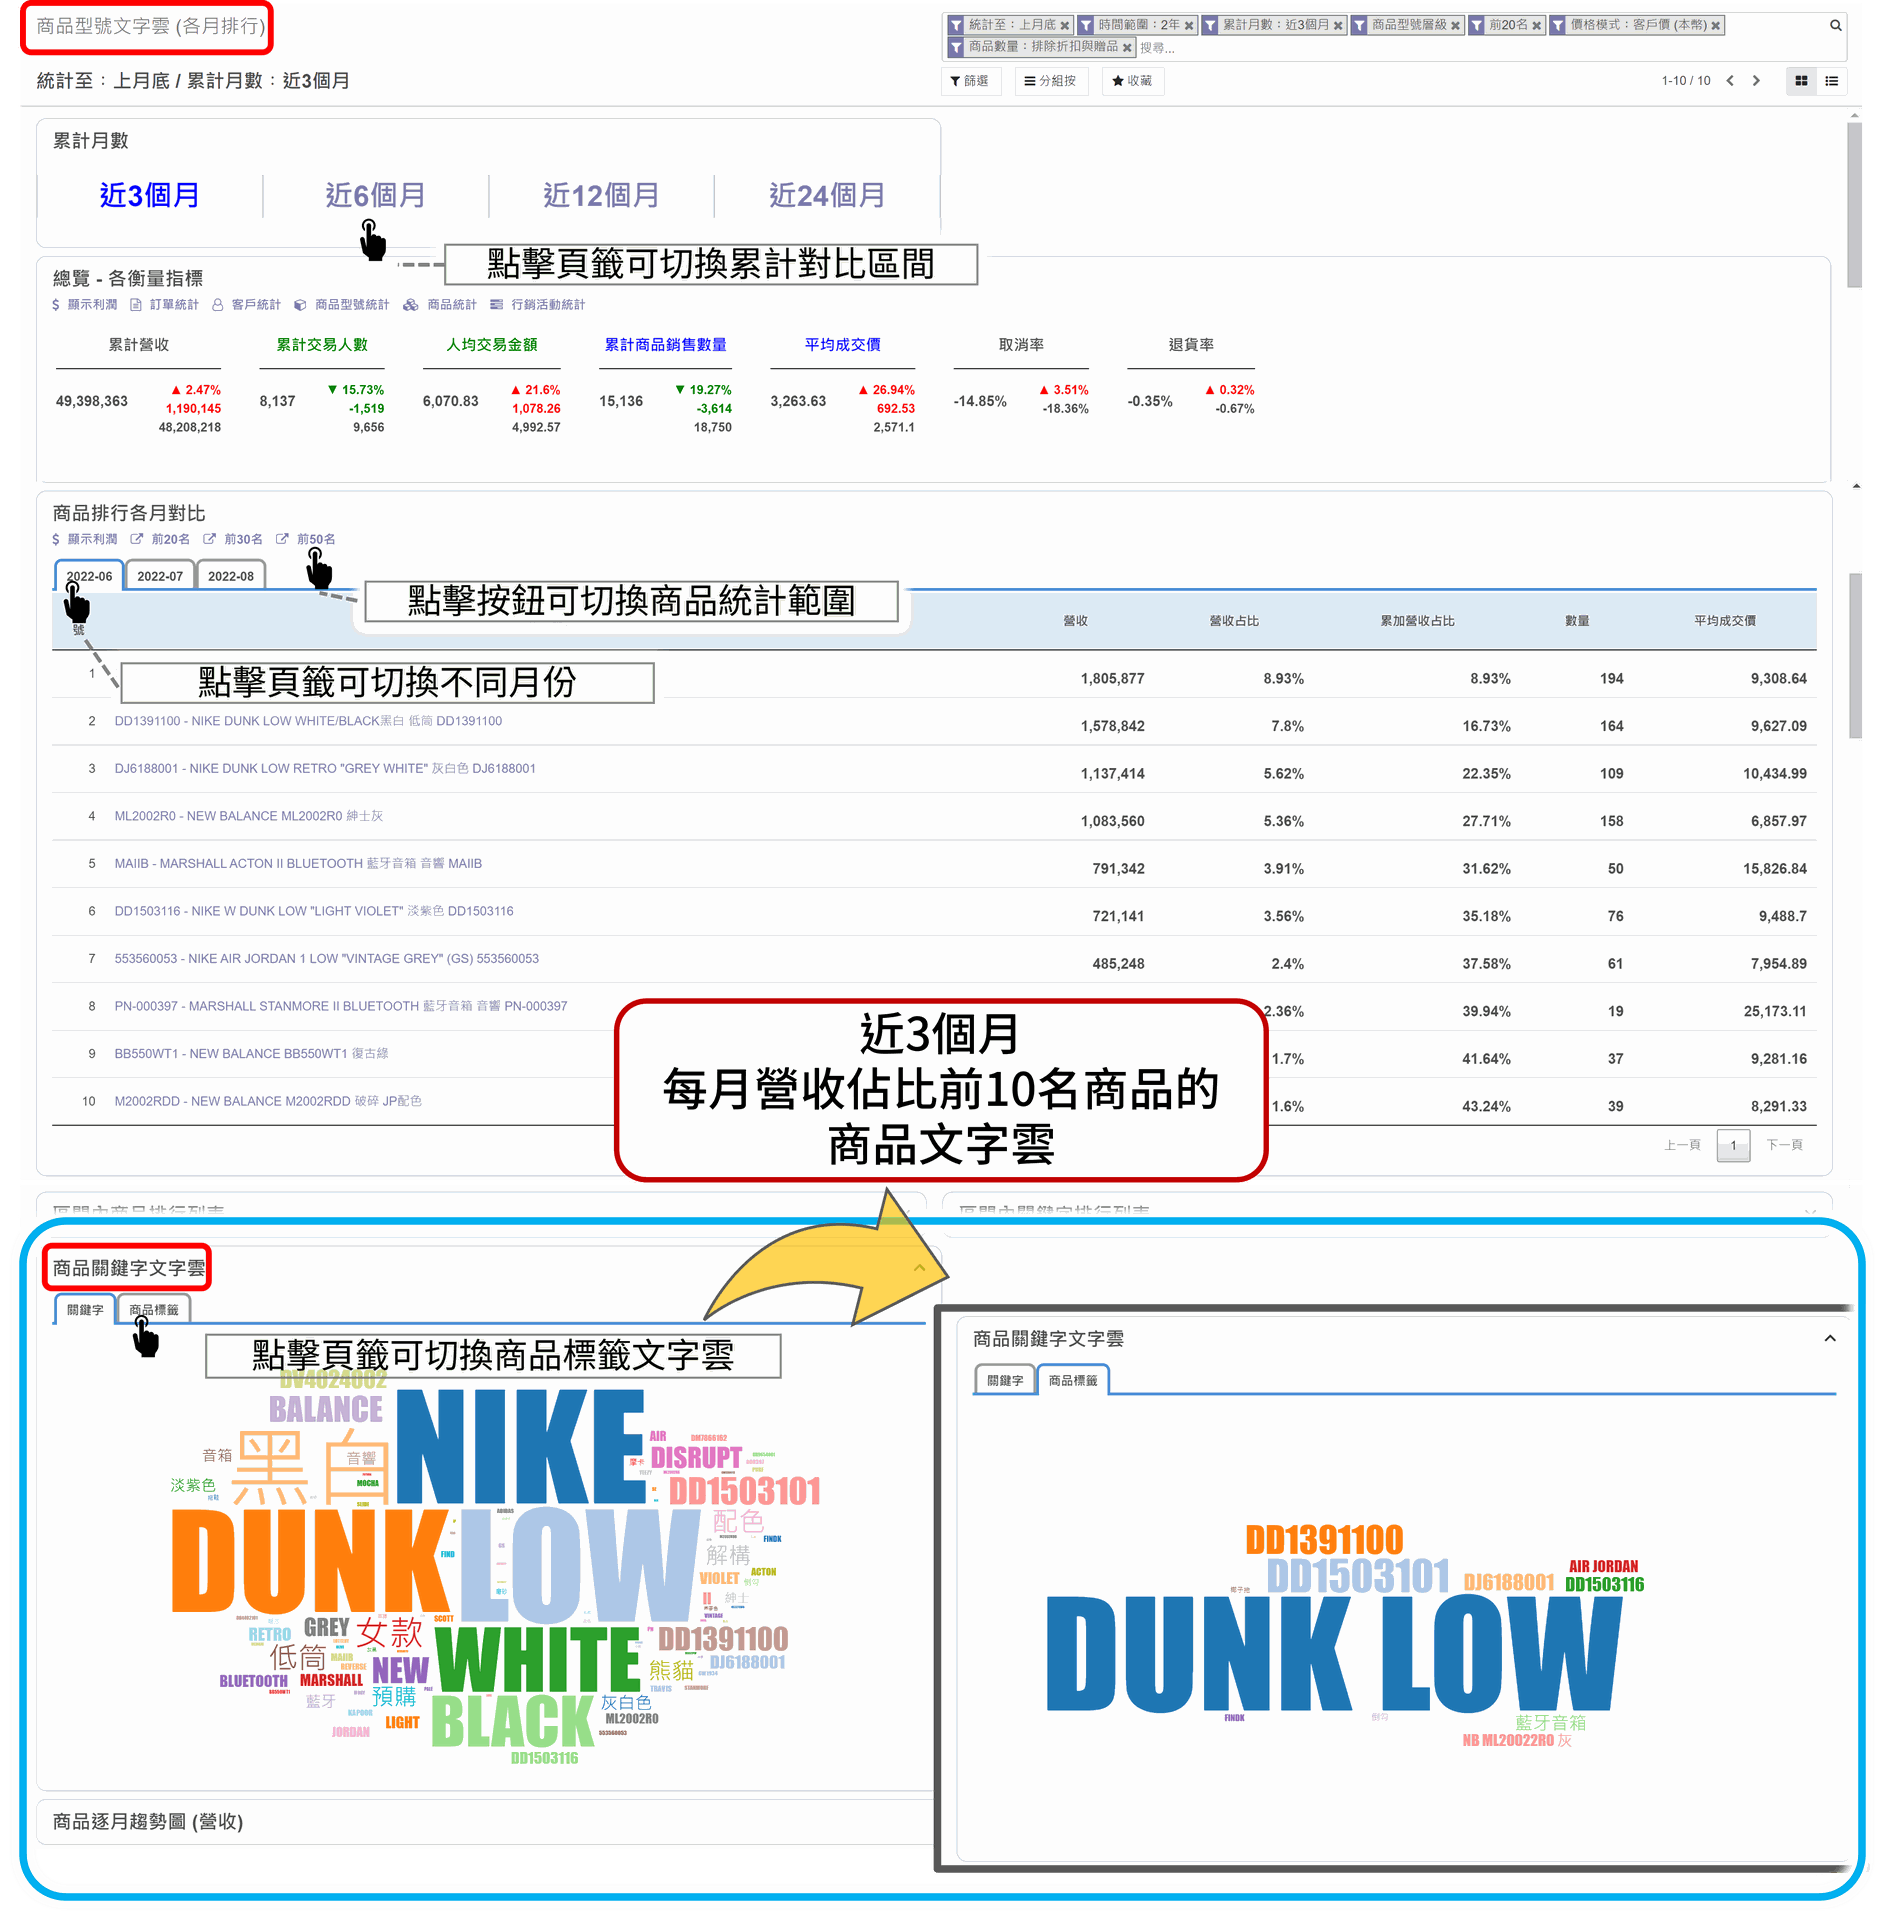The width and height of the screenshot is (1885, 1920).
Task: Remove the 累計月數：近3個月 filter tag
Action: (x=1338, y=26)
